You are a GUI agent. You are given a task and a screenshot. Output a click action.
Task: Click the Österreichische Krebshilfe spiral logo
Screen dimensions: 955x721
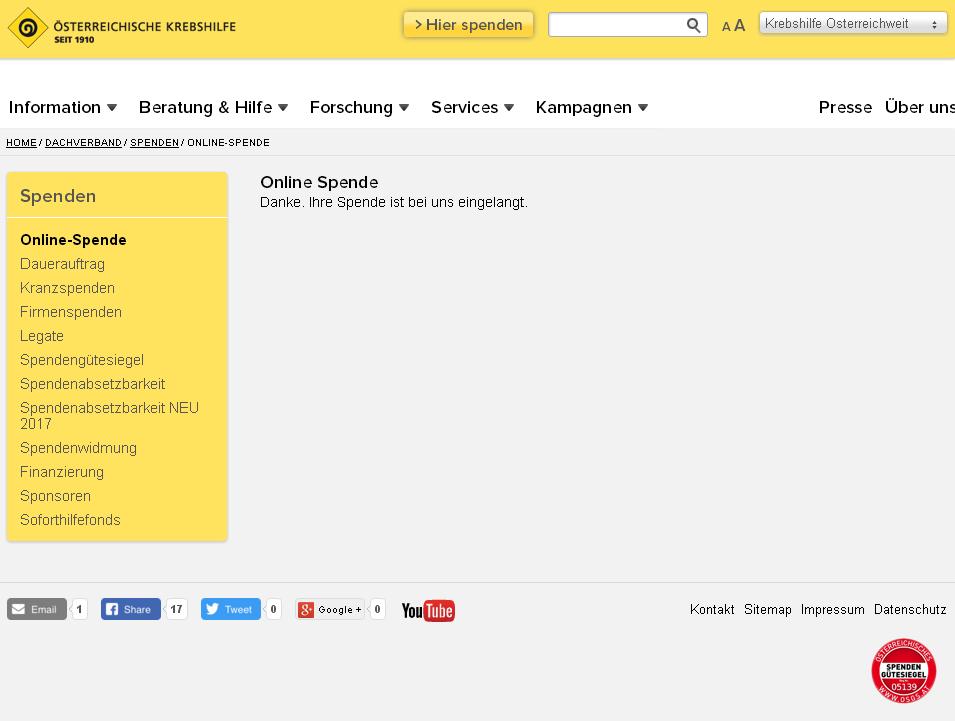click(x=27, y=27)
